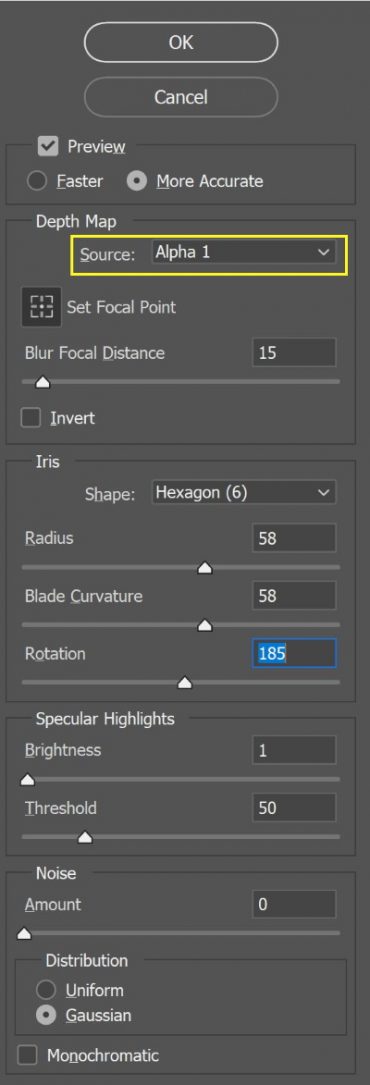
Task: Click the Blur Focal Distance value field
Action: click(294, 353)
